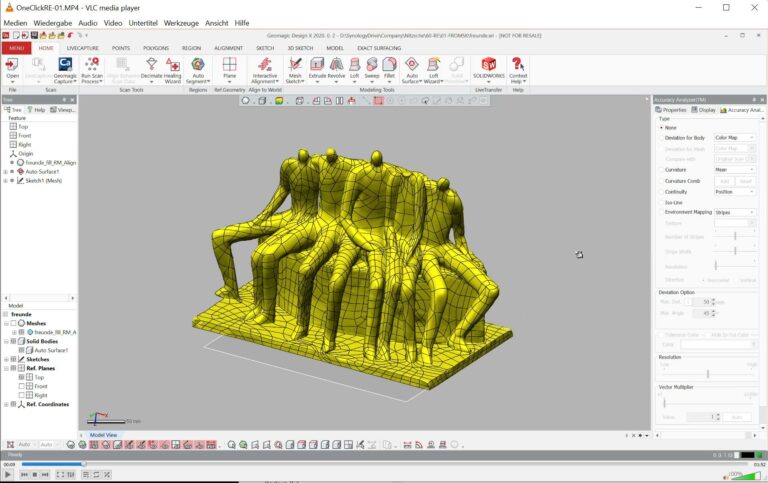The image size is (768, 483).
Task: Open Context Help
Action: [x=518, y=69]
